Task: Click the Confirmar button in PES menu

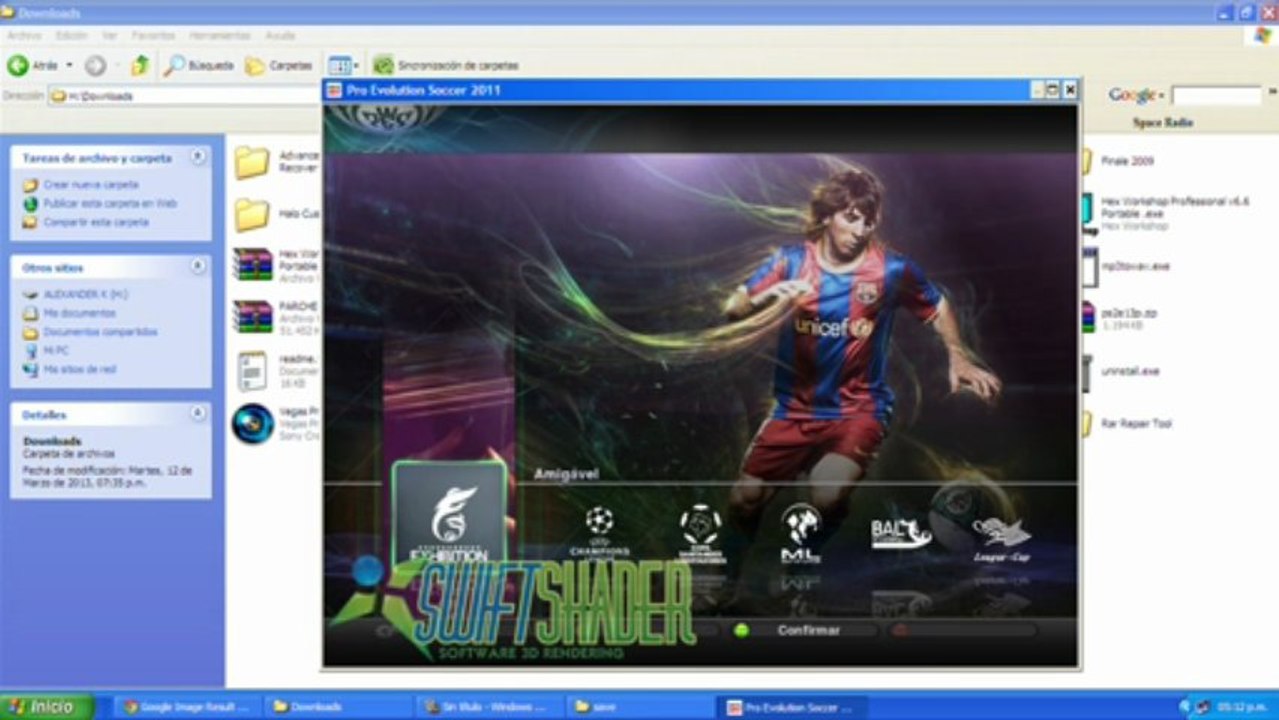Action: tap(809, 631)
